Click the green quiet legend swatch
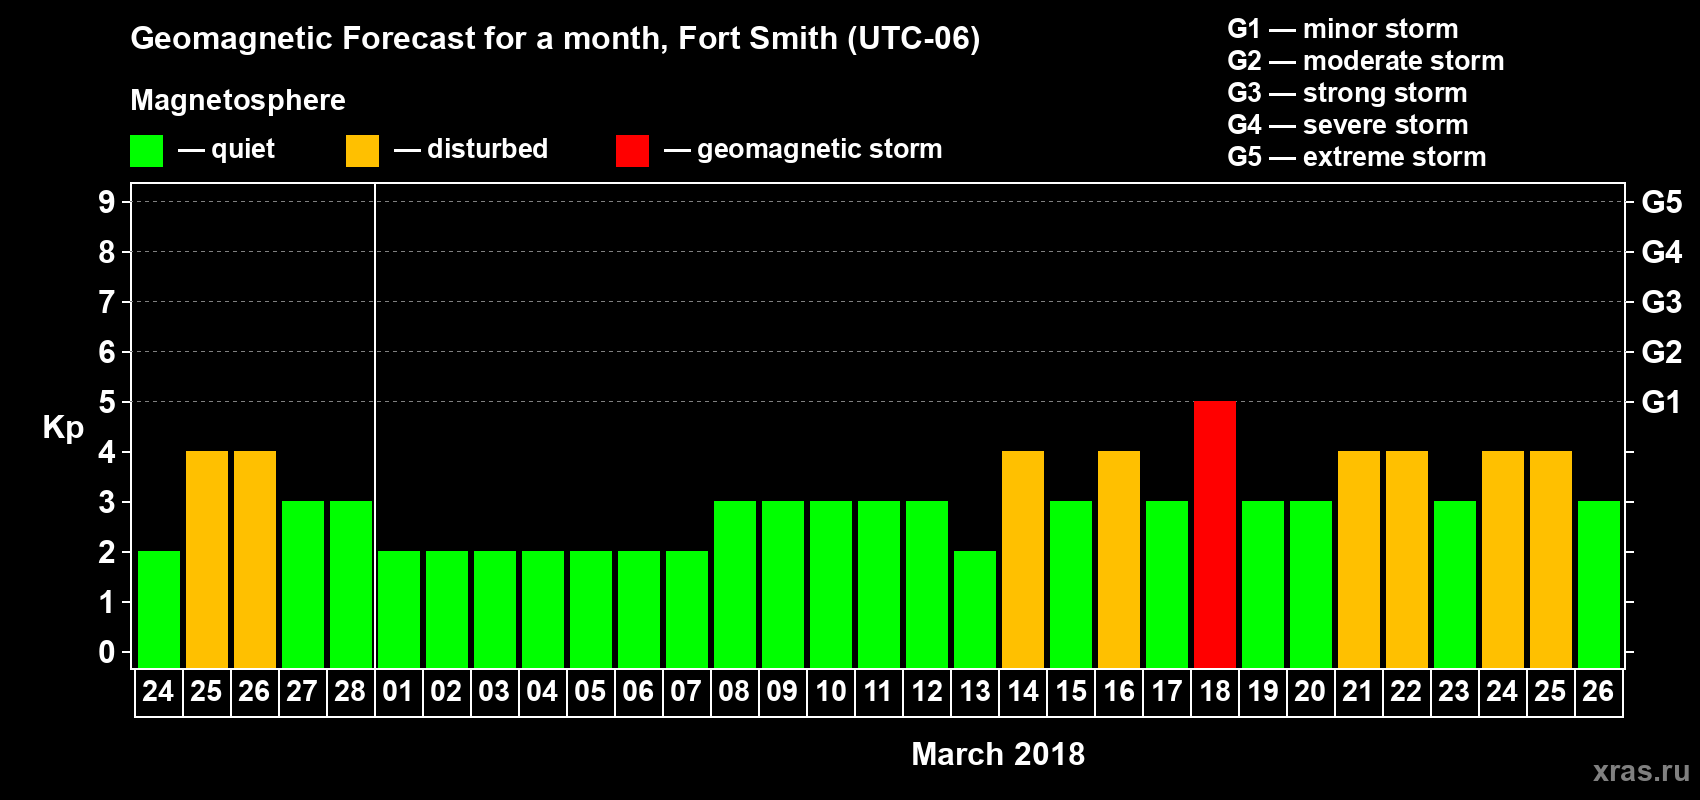 tap(147, 151)
